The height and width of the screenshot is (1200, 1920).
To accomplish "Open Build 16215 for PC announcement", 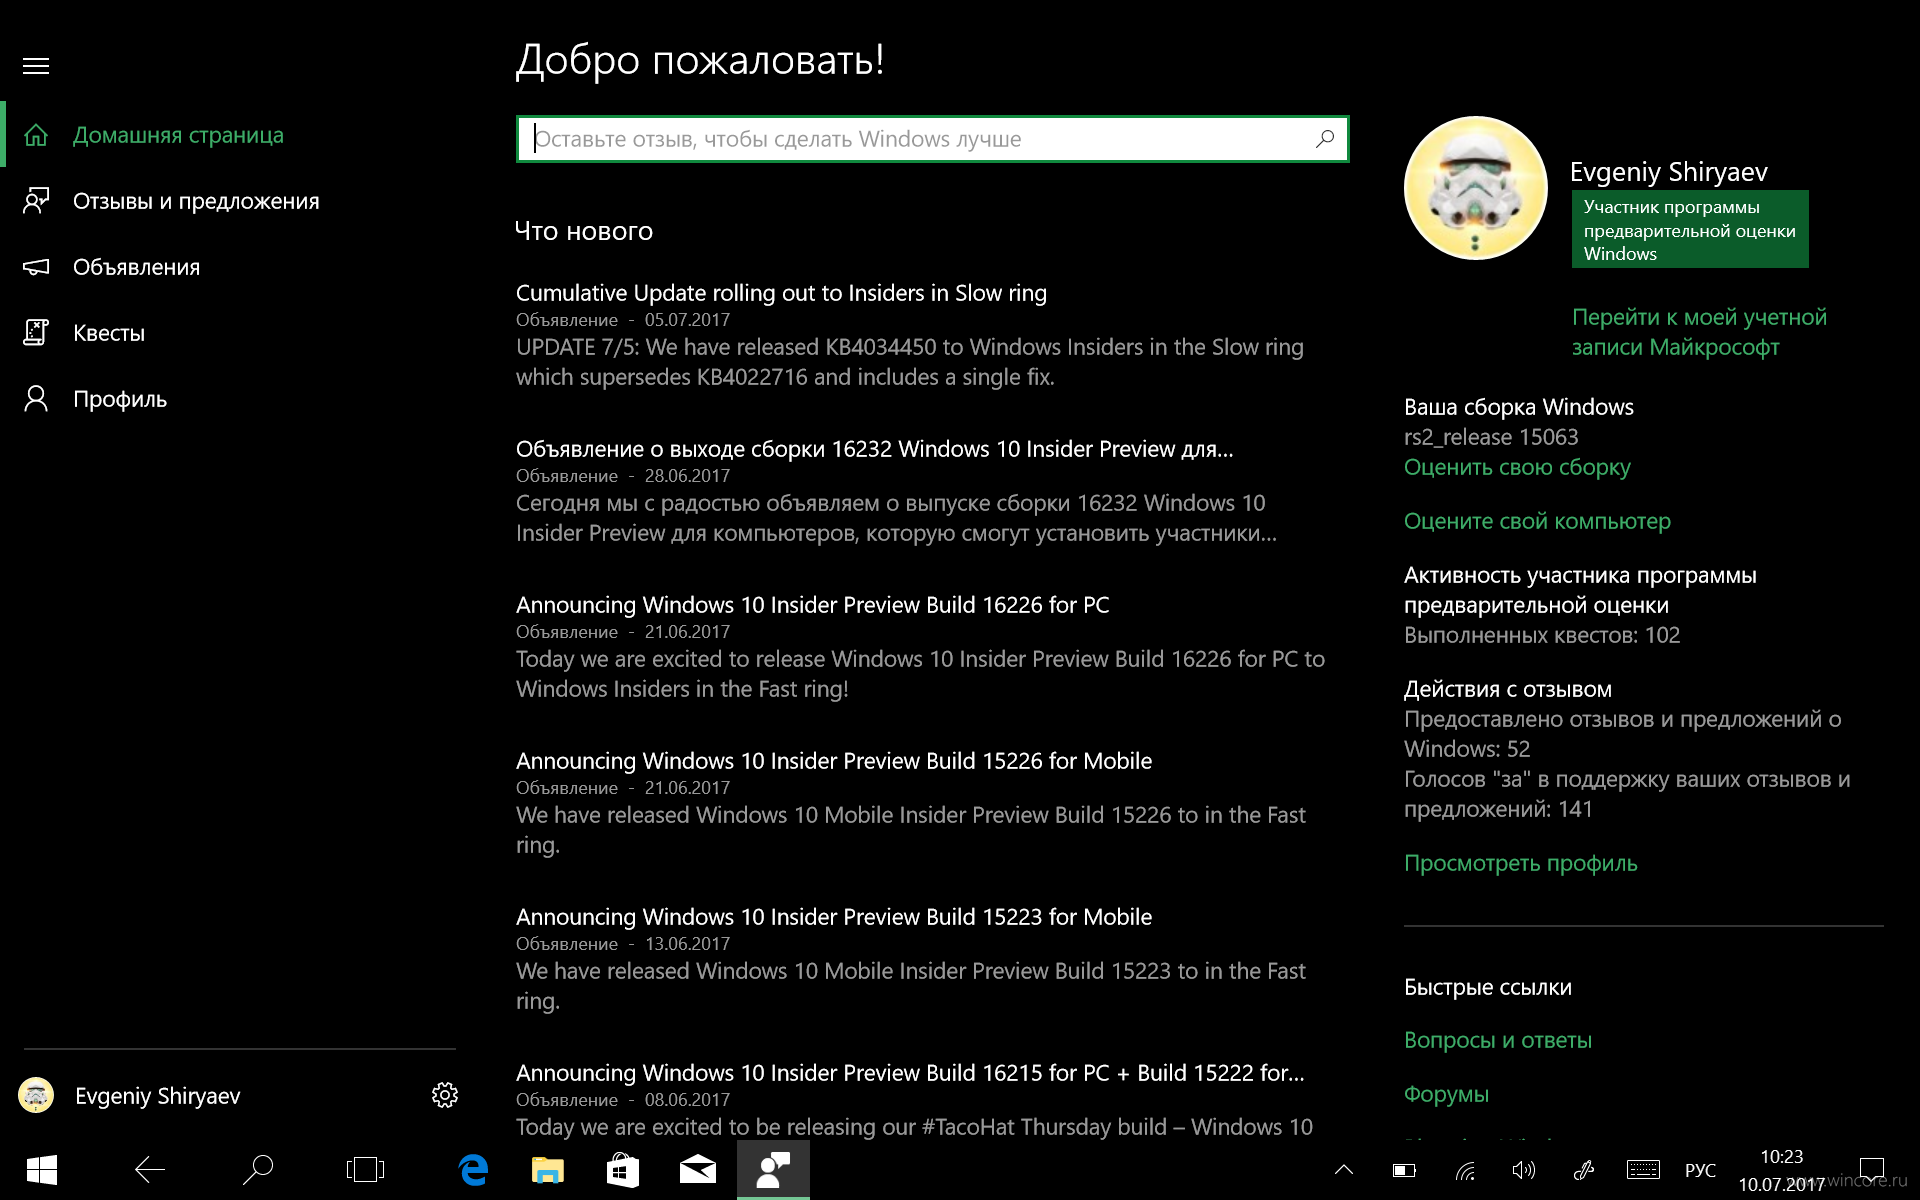I will (x=910, y=1073).
